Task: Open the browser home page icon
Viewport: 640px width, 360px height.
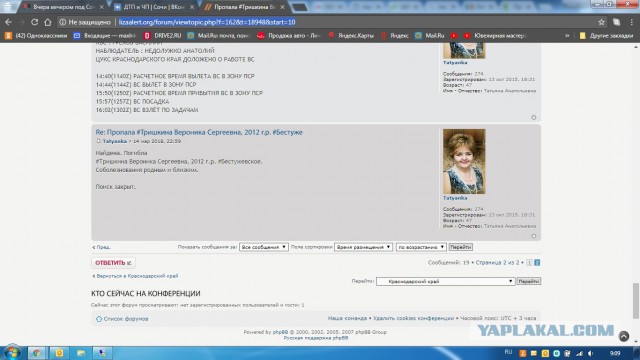Action: (x=48, y=22)
